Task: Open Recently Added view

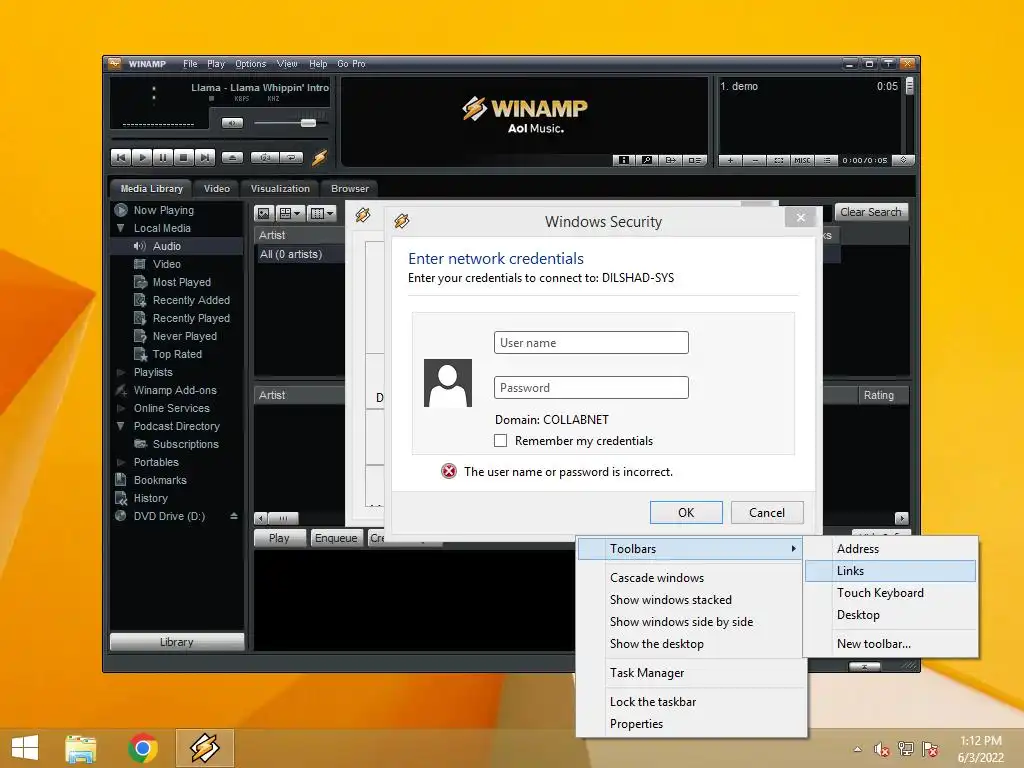Action: (x=191, y=300)
